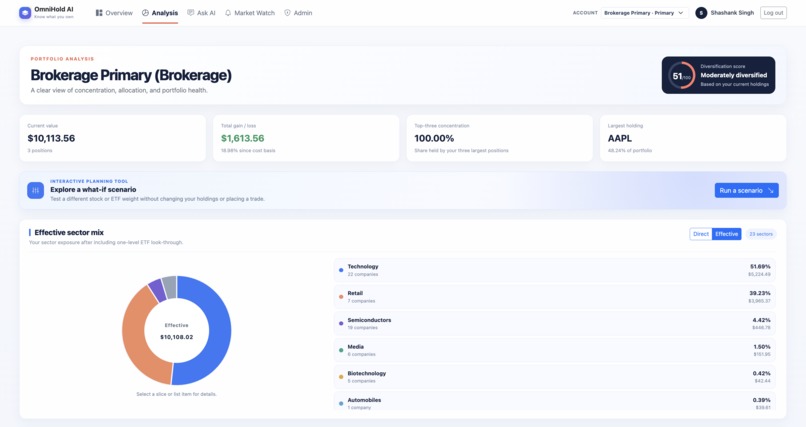Click the Market Watch bell icon
This screenshot has height=427, width=806.
(x=228, y=13)
